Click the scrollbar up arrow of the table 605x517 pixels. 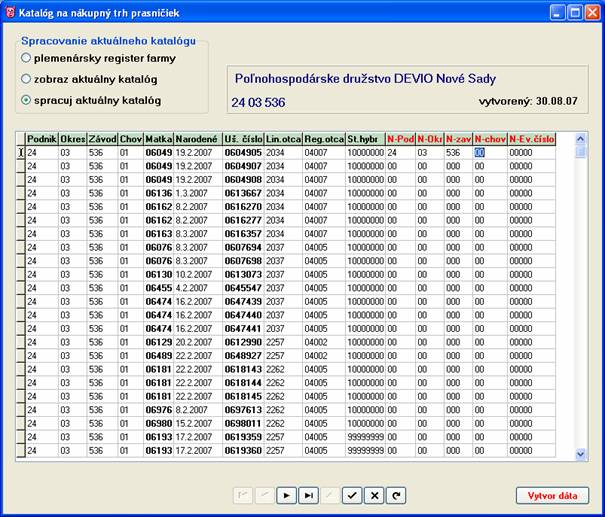(580, 139)
